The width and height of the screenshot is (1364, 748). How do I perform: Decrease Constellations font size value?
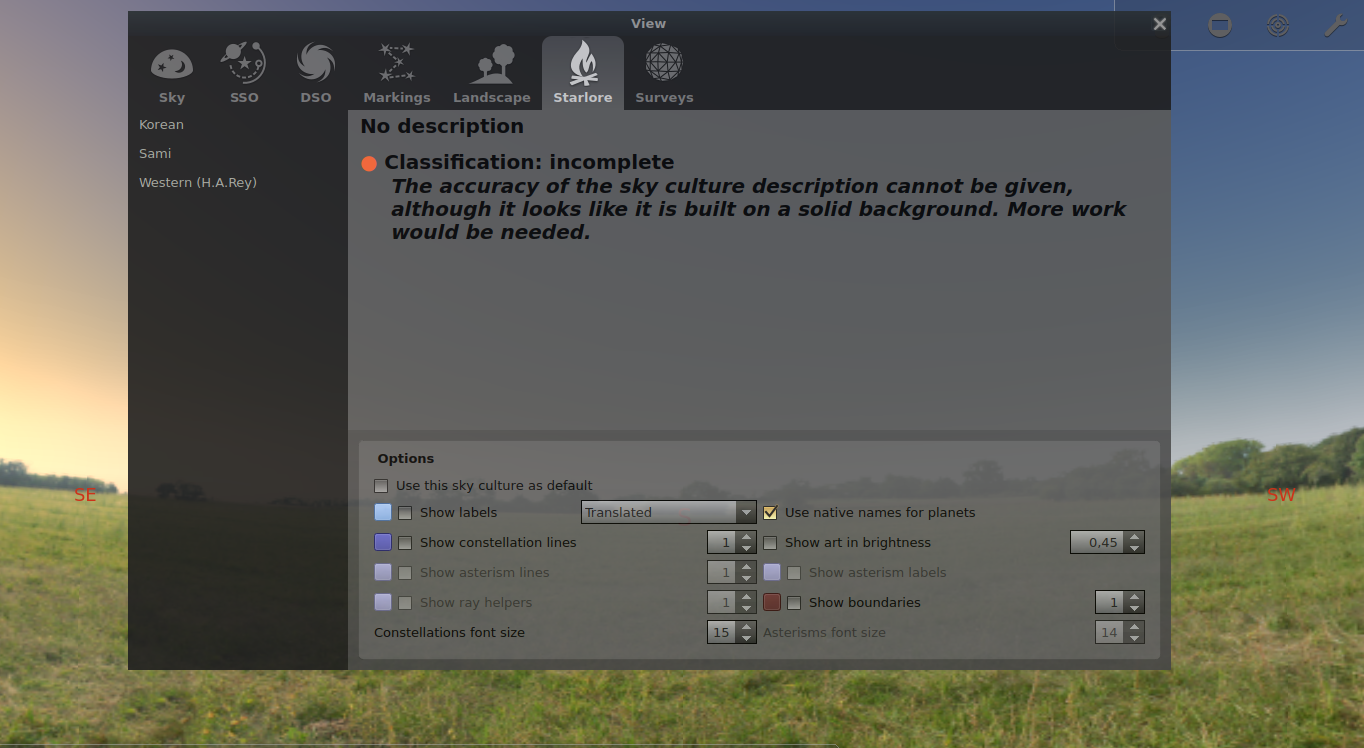pyautogui.click(x=747, y=638)
